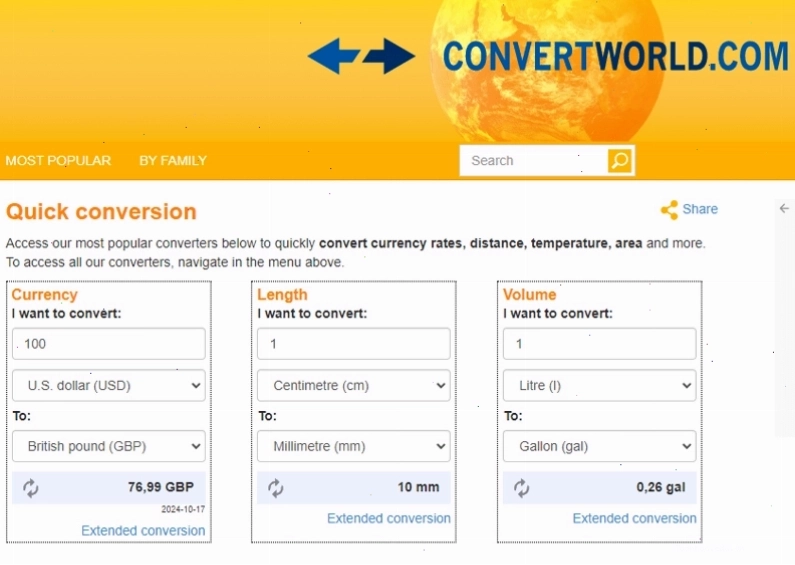
Task: Open the Millimetre (mm) dropdown
Action: tap(354, 446)
